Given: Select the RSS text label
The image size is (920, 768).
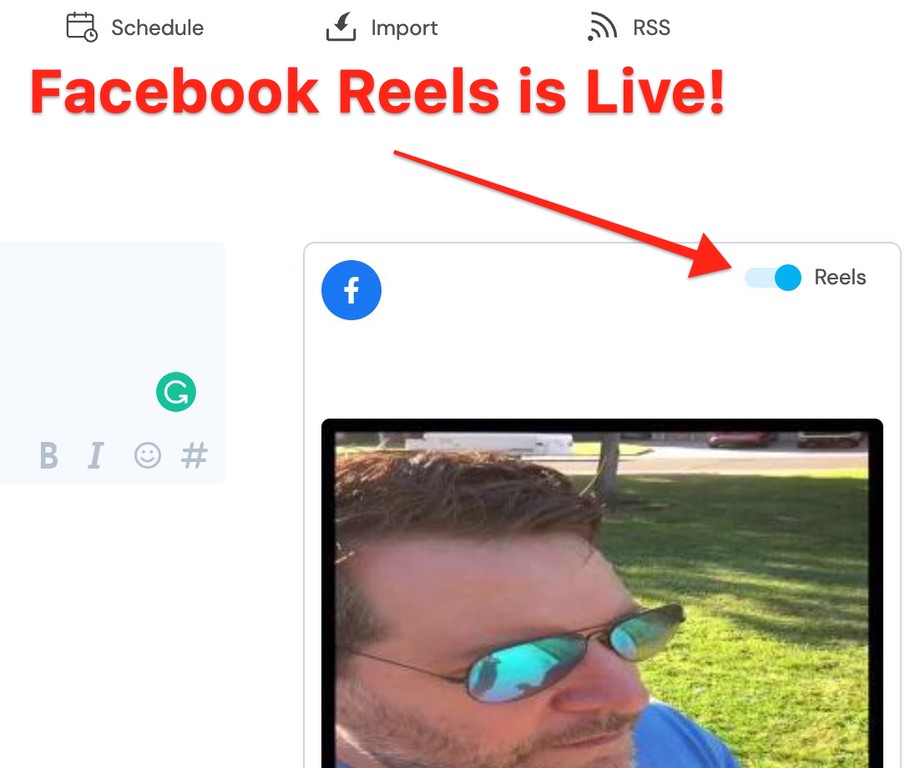Looking at the screenshot, I should click(651, 28).
